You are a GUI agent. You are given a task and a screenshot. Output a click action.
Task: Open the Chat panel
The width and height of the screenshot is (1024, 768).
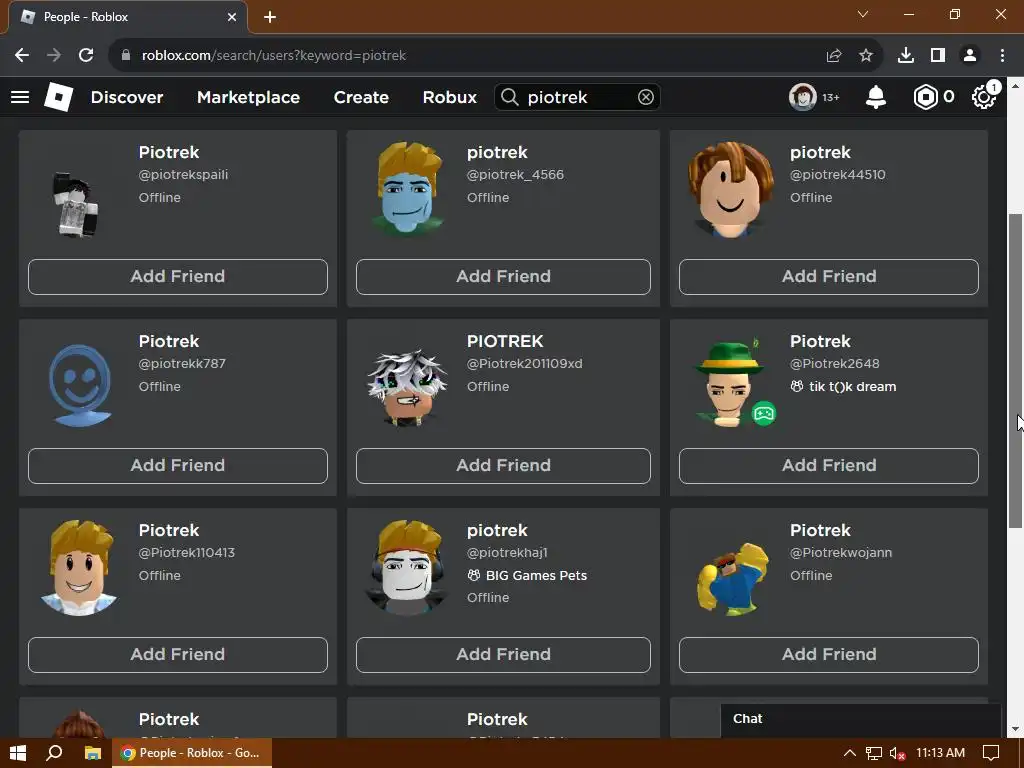(861, 719)
